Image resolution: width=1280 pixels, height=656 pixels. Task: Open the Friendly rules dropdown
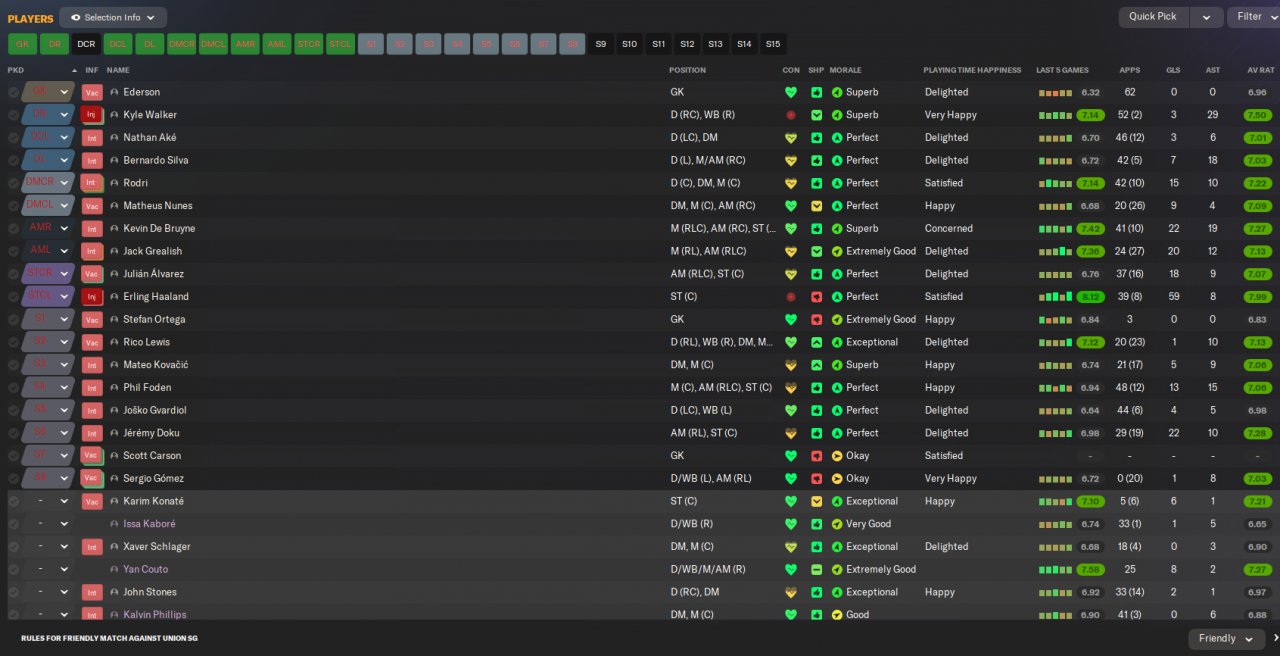[x=1227, y=638]
